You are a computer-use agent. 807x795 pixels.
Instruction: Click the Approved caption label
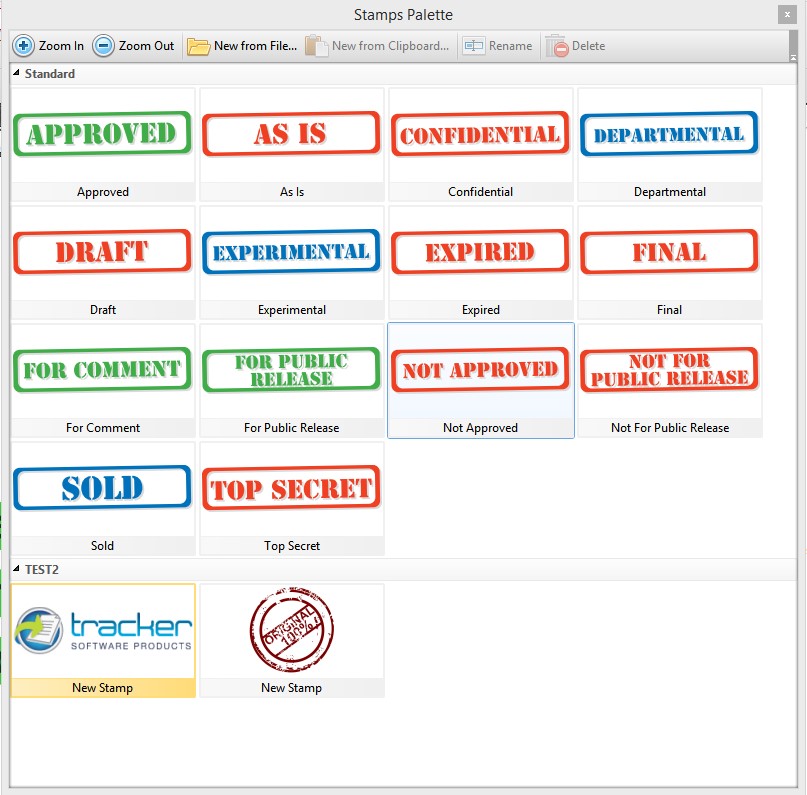[x=103, y=192]
